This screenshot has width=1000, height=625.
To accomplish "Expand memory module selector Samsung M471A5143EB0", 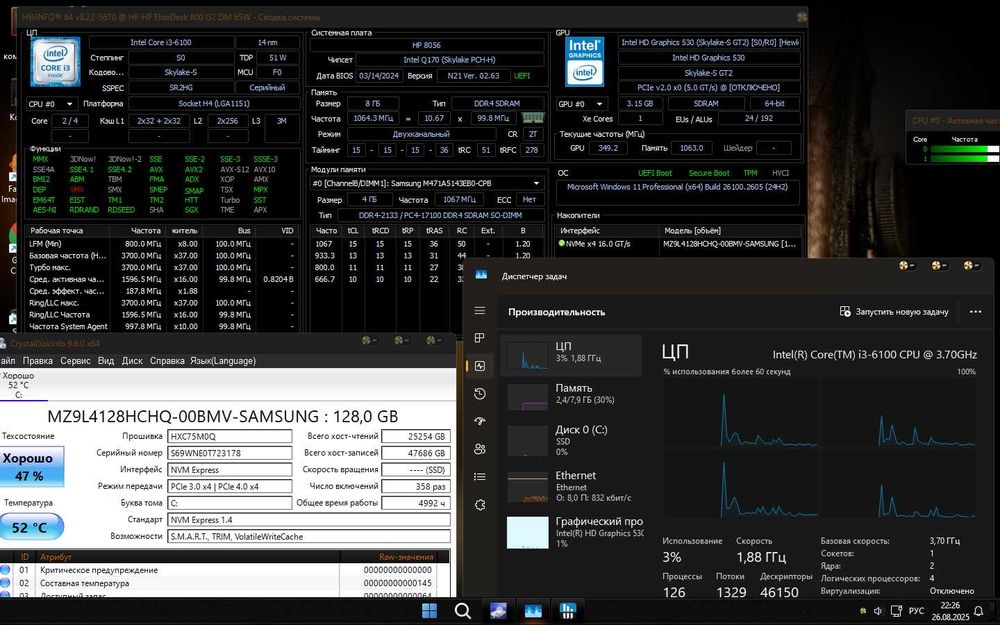I will pos(427,183).
